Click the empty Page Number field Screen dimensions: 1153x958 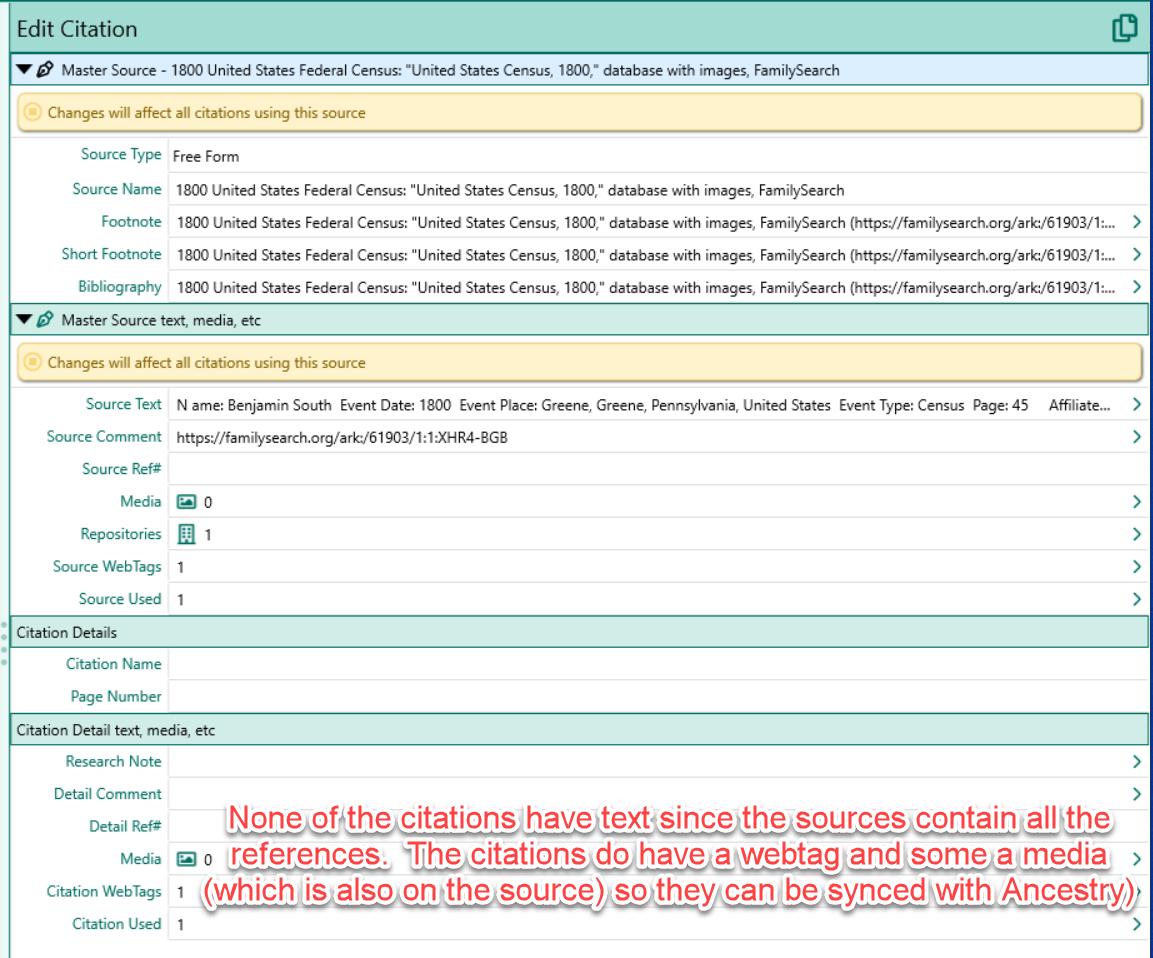tap(658, 696)
